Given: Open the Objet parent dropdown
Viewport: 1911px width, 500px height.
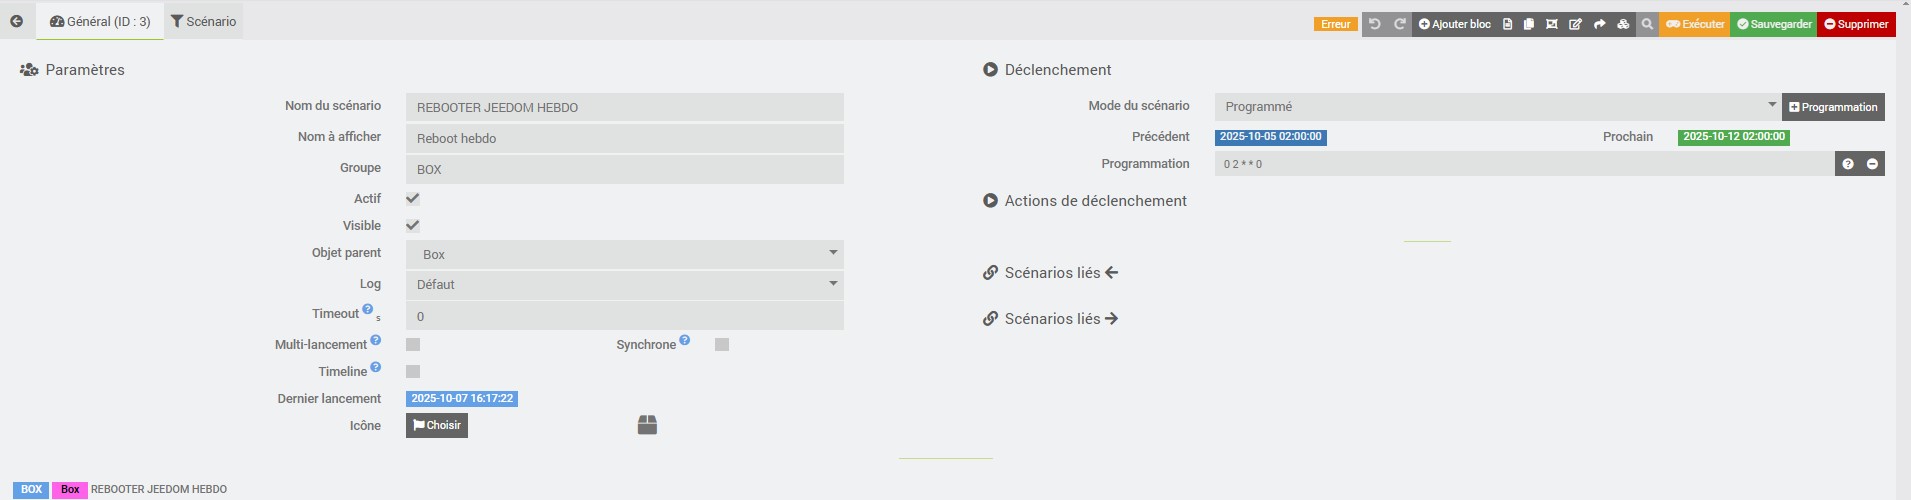Looking at the screenshot, I should 624,254.
